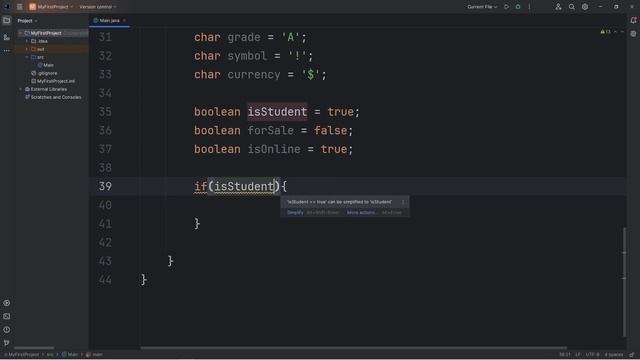Click the editor vertical scrollbar

(x=624, y=282)
